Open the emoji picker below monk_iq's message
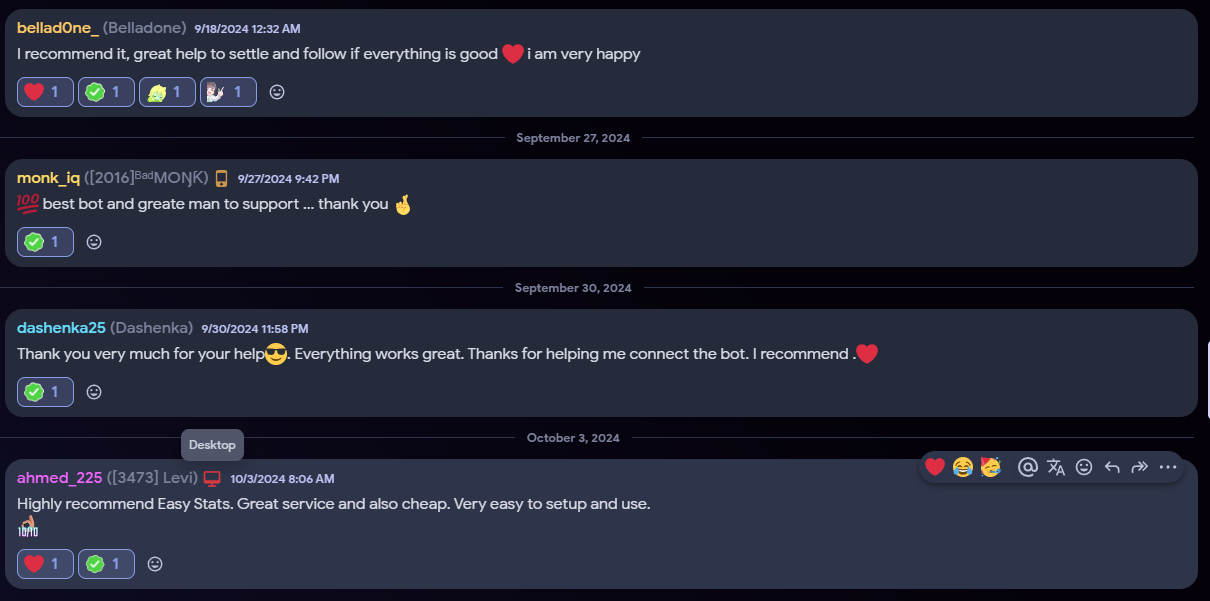Screen dimensions: 1210x601 (94, 242)
